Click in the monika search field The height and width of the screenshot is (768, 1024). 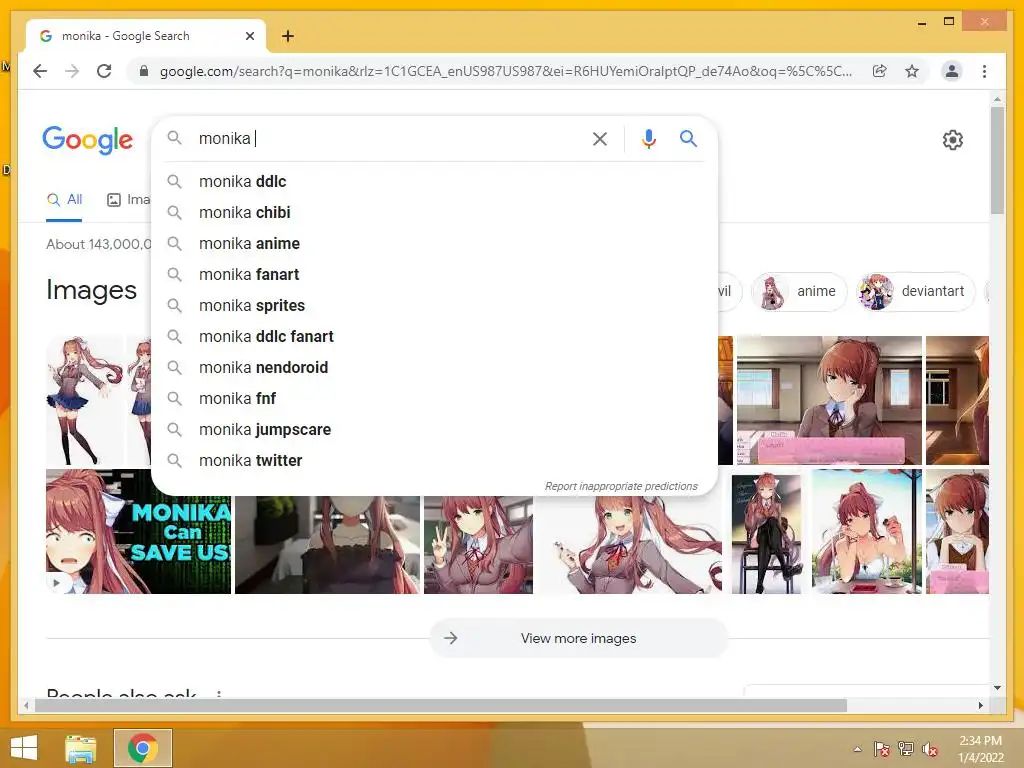pyautogui.click(x=389, y=138)
